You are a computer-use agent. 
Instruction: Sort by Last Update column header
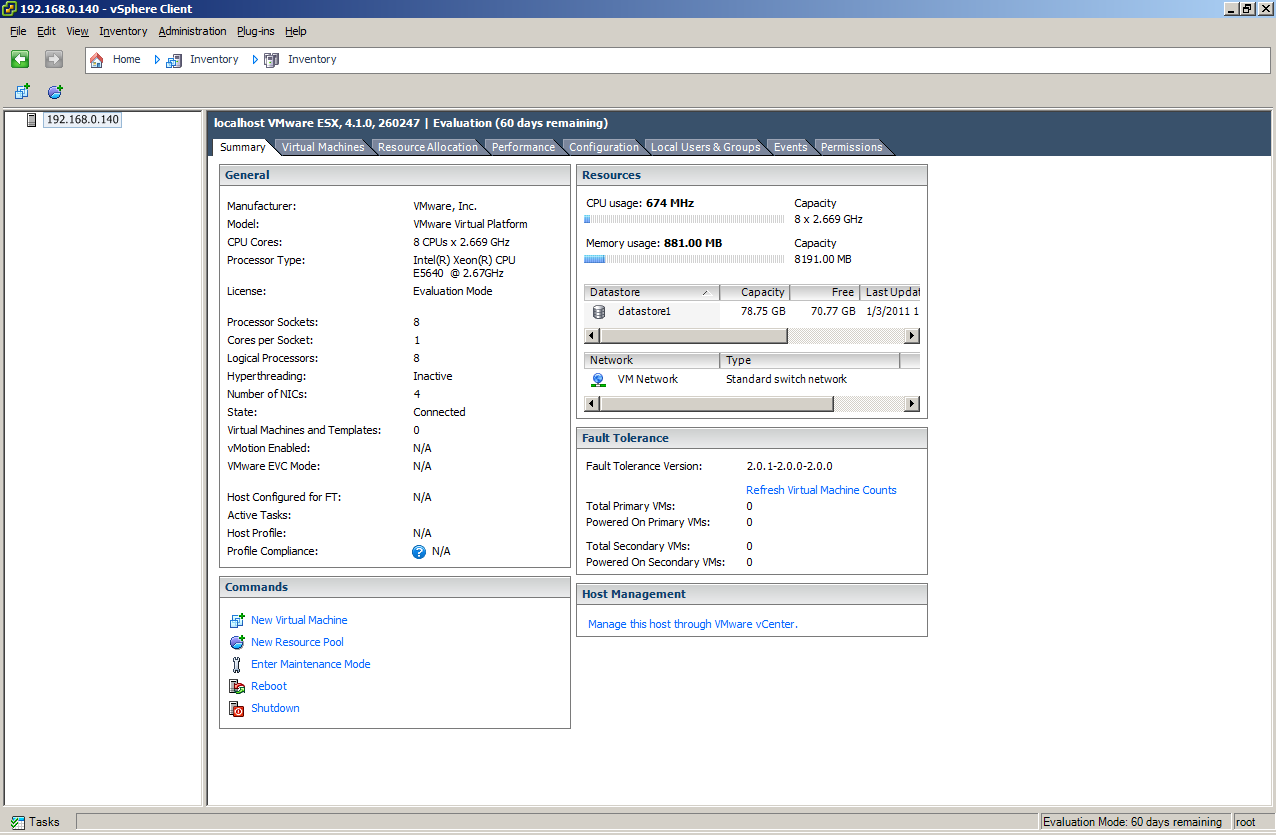point(890,292)
